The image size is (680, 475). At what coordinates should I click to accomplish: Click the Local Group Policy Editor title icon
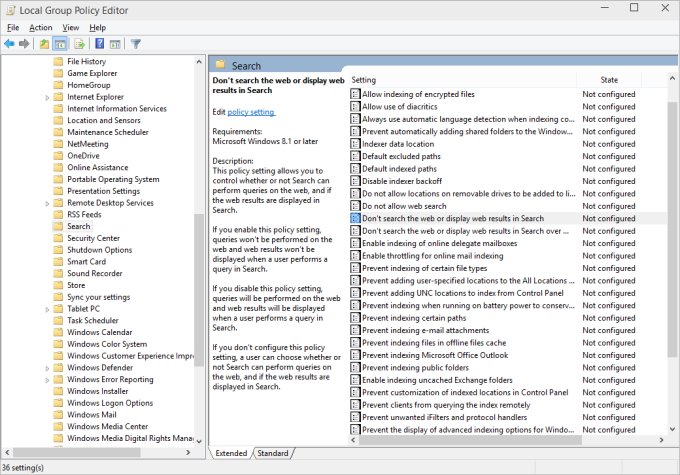click(10, 10)
